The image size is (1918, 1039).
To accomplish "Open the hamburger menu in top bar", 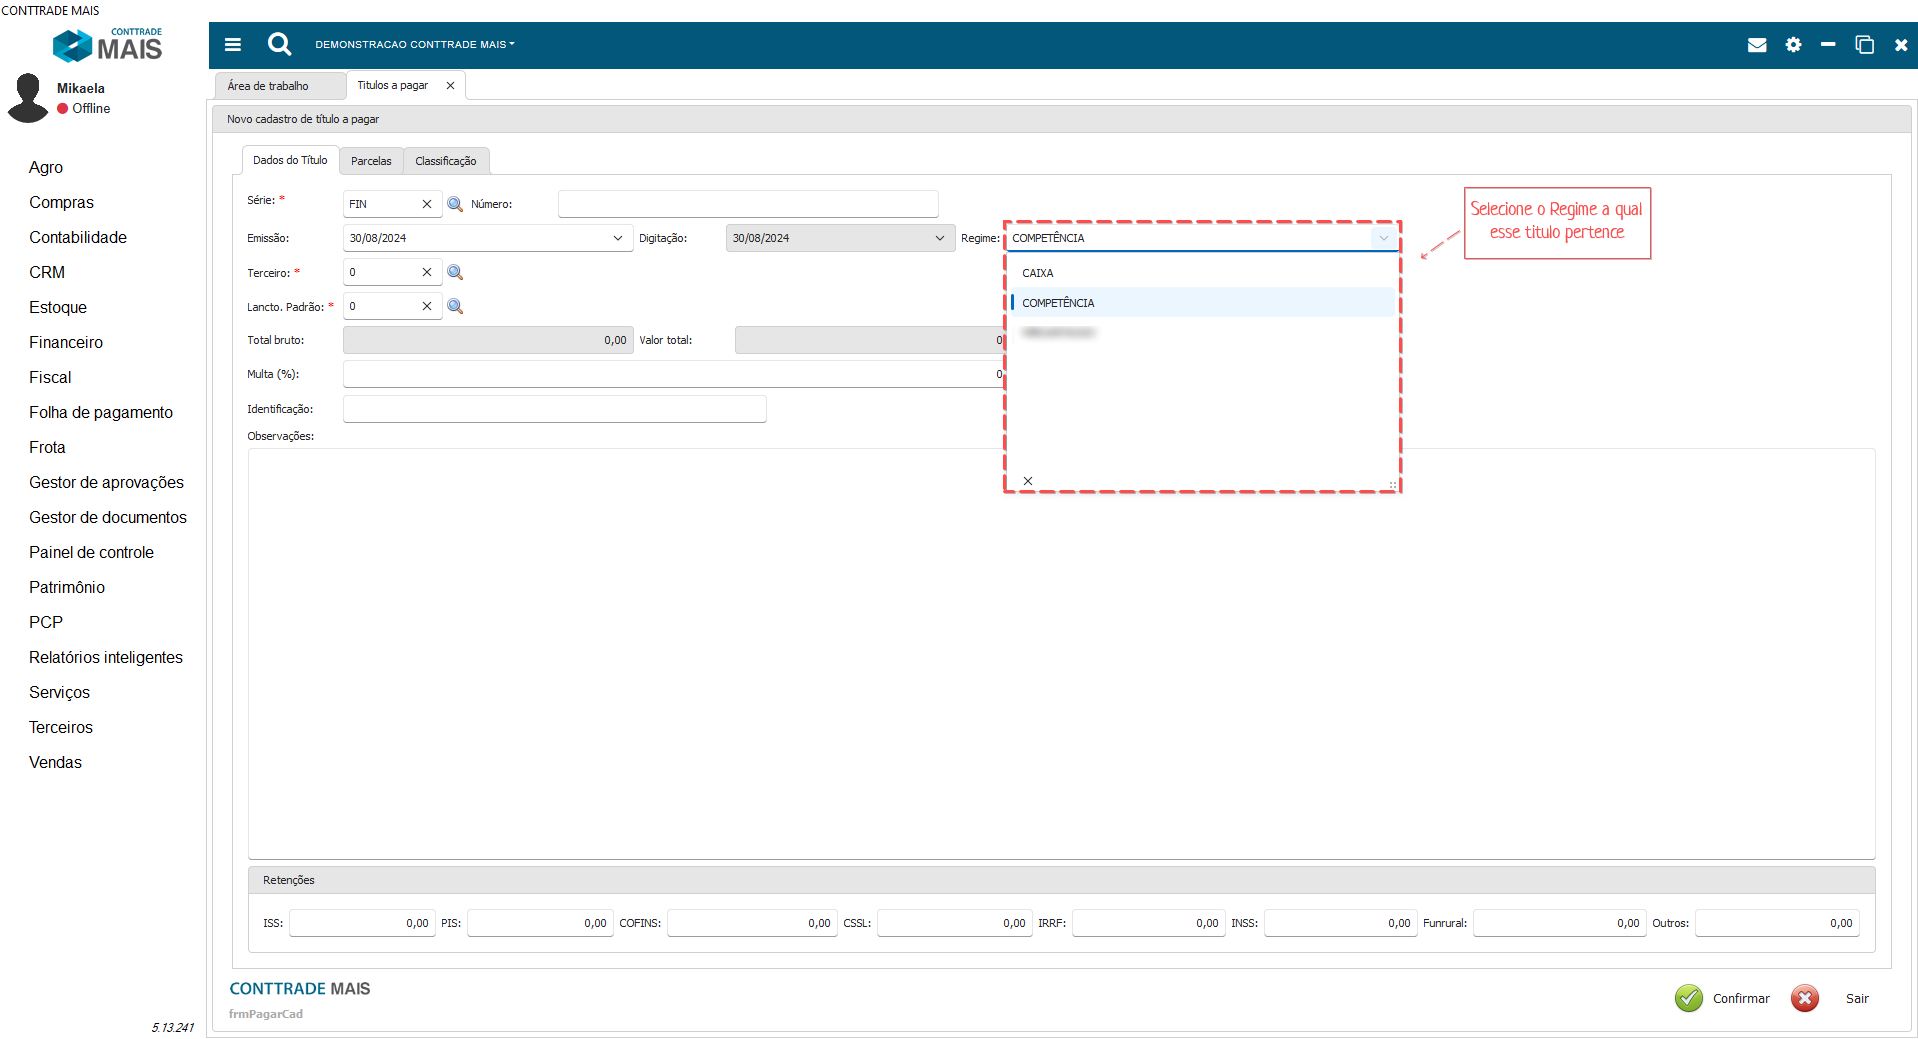I will [x=233, y=45].
